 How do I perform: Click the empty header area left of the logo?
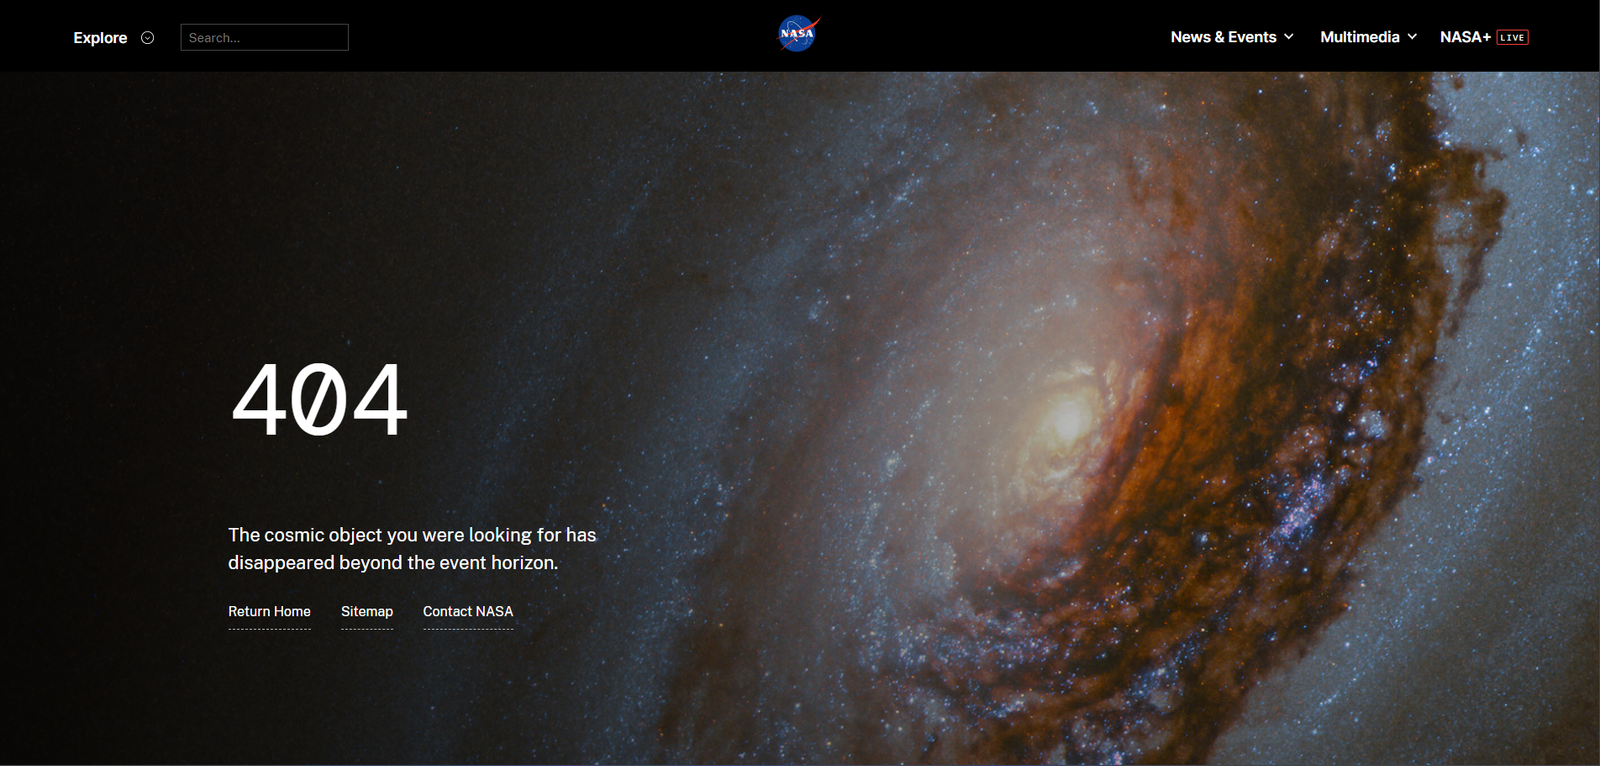pos(560,36)
